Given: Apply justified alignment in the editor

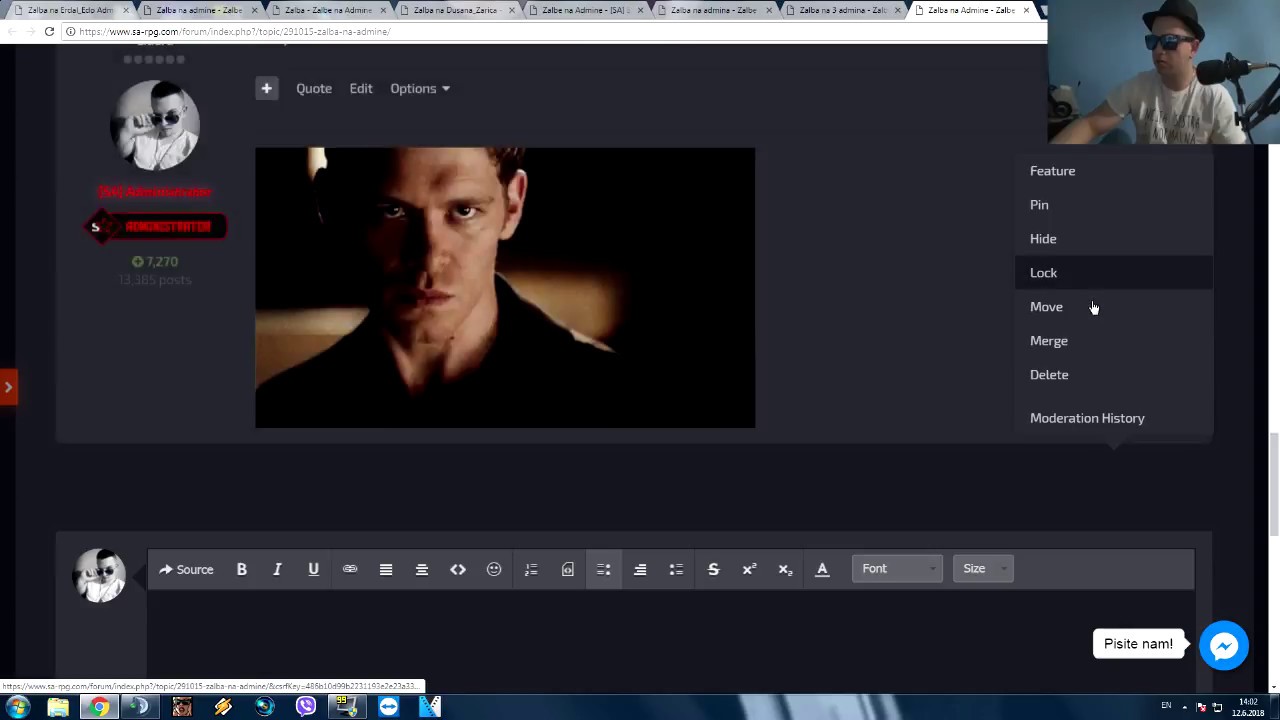Looking at the screenshot, I should [x=386, y=569].
